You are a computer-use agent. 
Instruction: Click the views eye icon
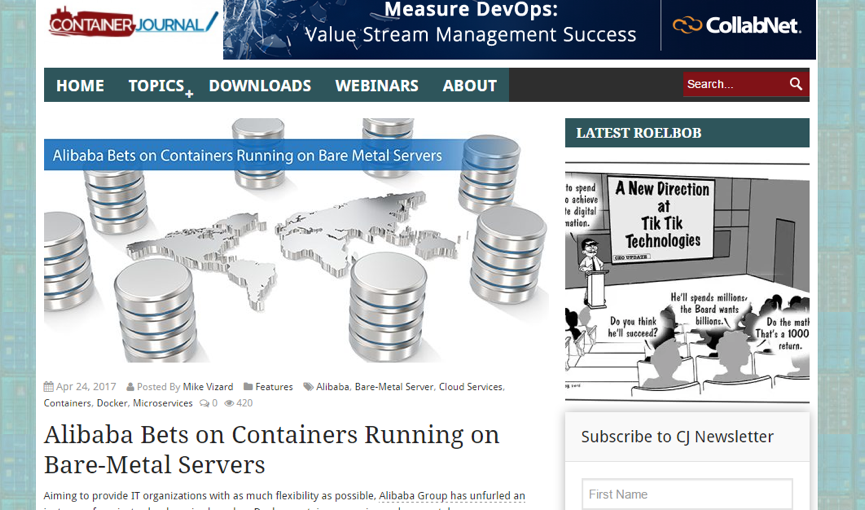(229, 403)
